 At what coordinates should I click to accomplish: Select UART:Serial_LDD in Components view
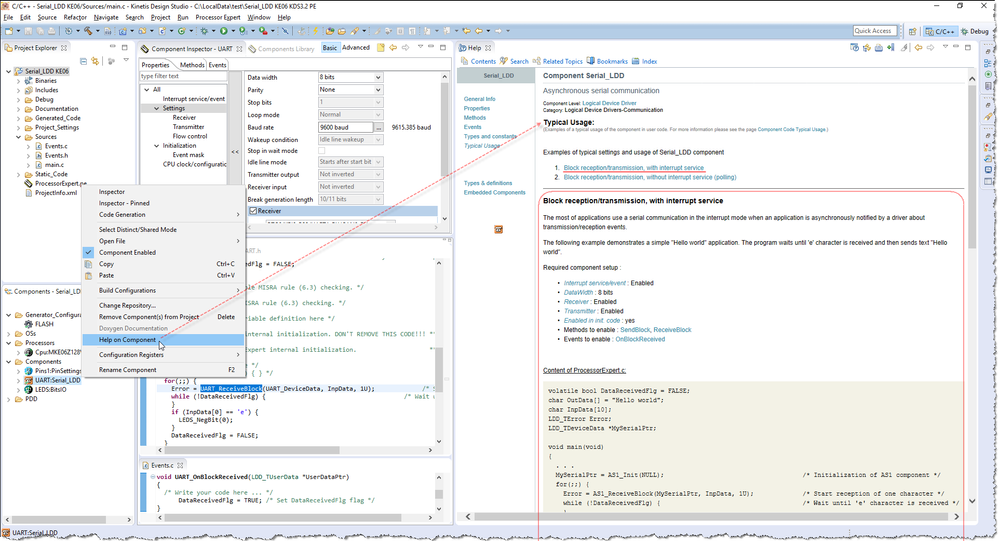(57, 380)
